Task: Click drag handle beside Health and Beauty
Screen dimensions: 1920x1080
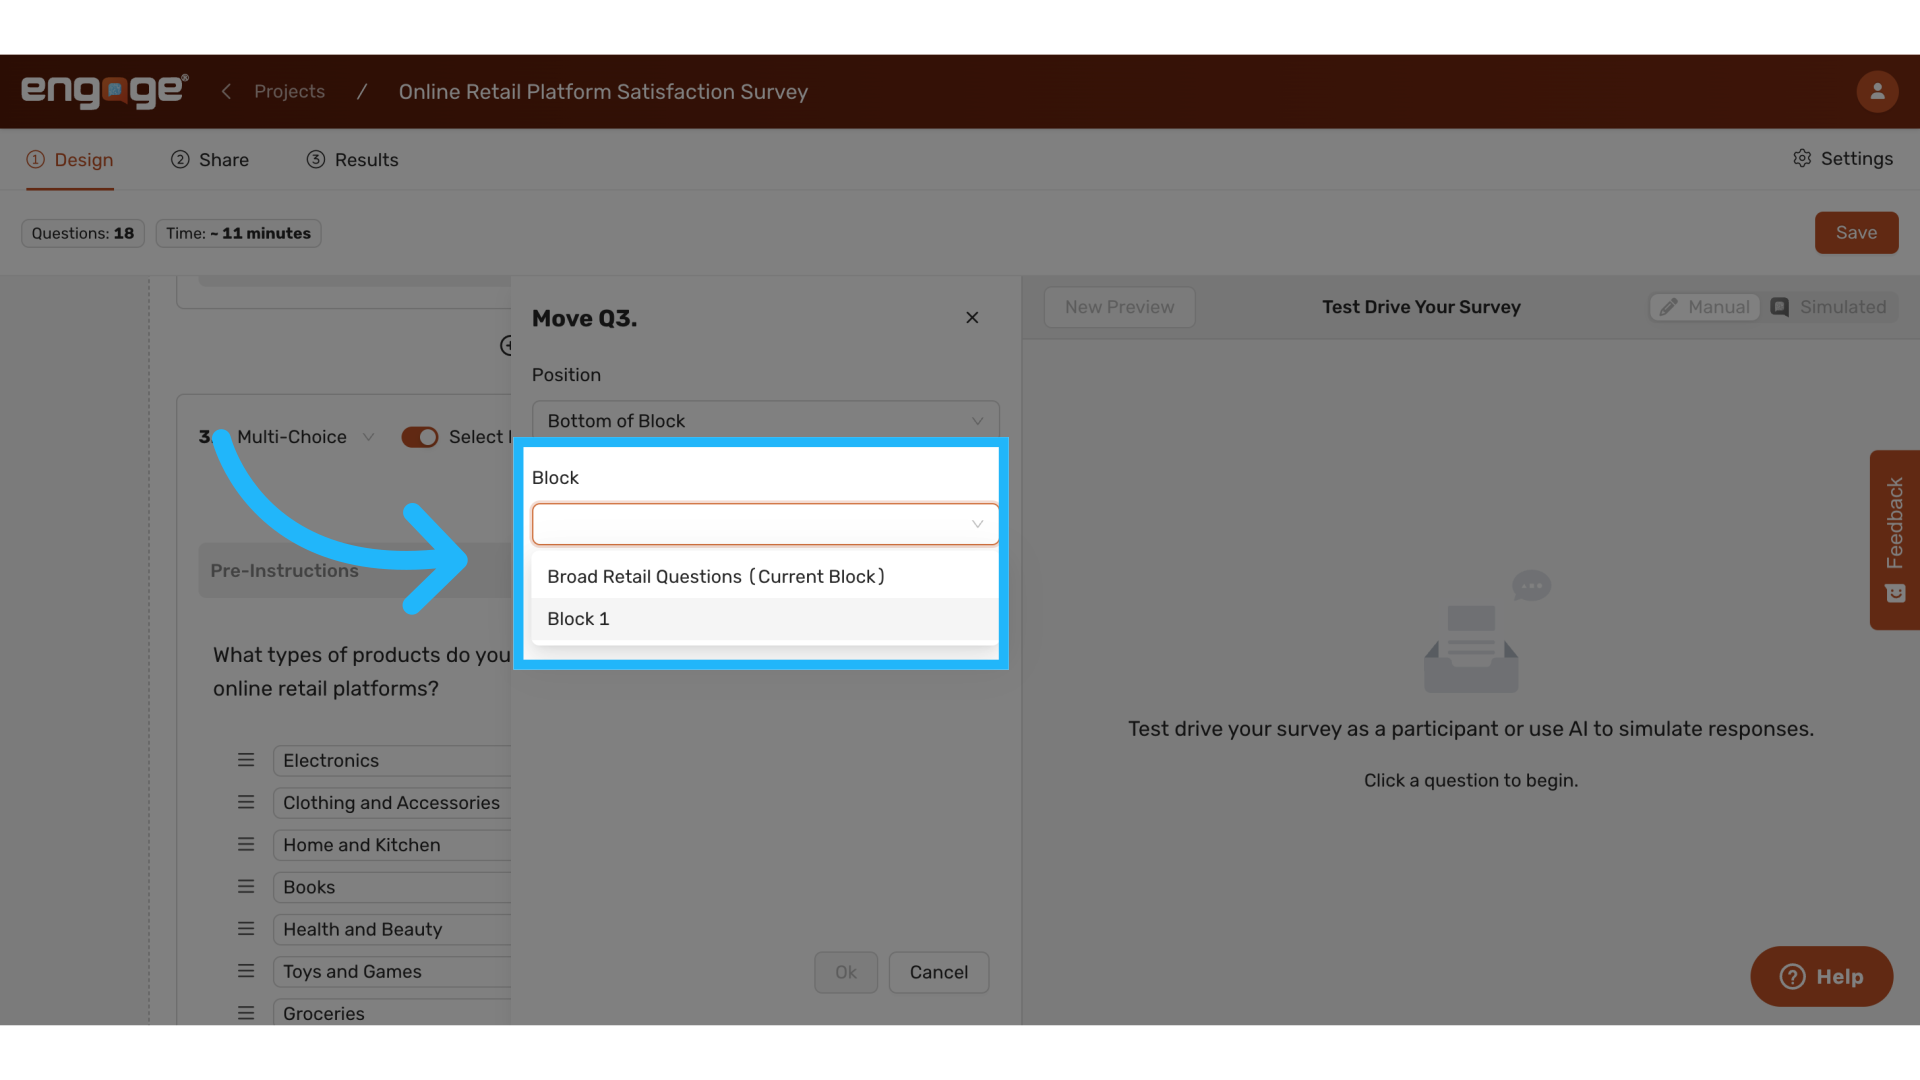Action: [246, 928]
